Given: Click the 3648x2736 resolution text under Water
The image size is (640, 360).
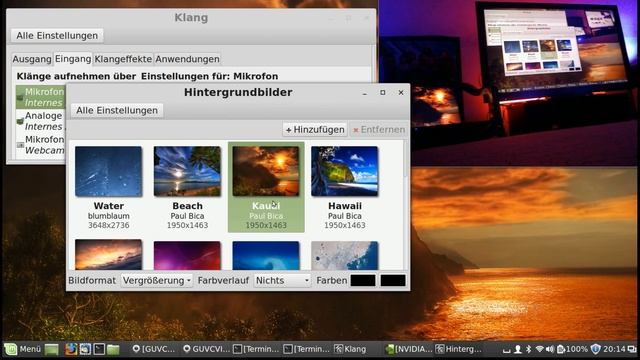Looking at the screenshot, I should [109, 225].
